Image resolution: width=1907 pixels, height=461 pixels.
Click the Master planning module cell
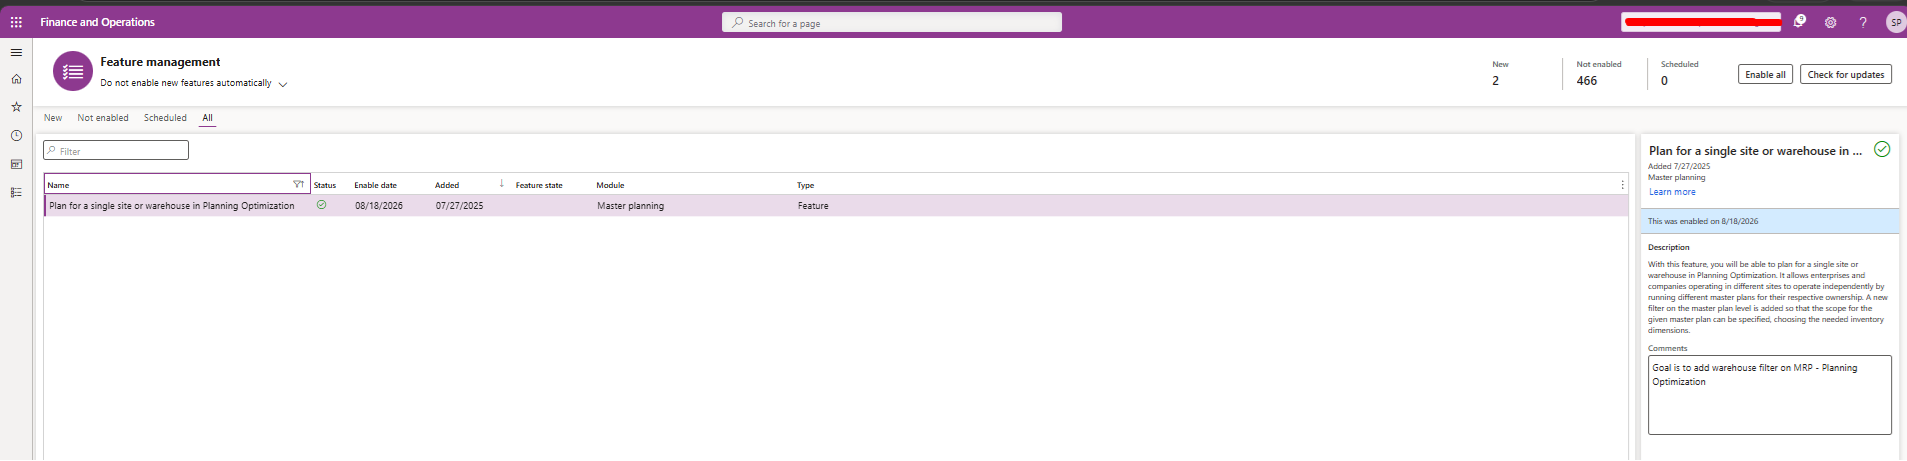click(630, 206)
